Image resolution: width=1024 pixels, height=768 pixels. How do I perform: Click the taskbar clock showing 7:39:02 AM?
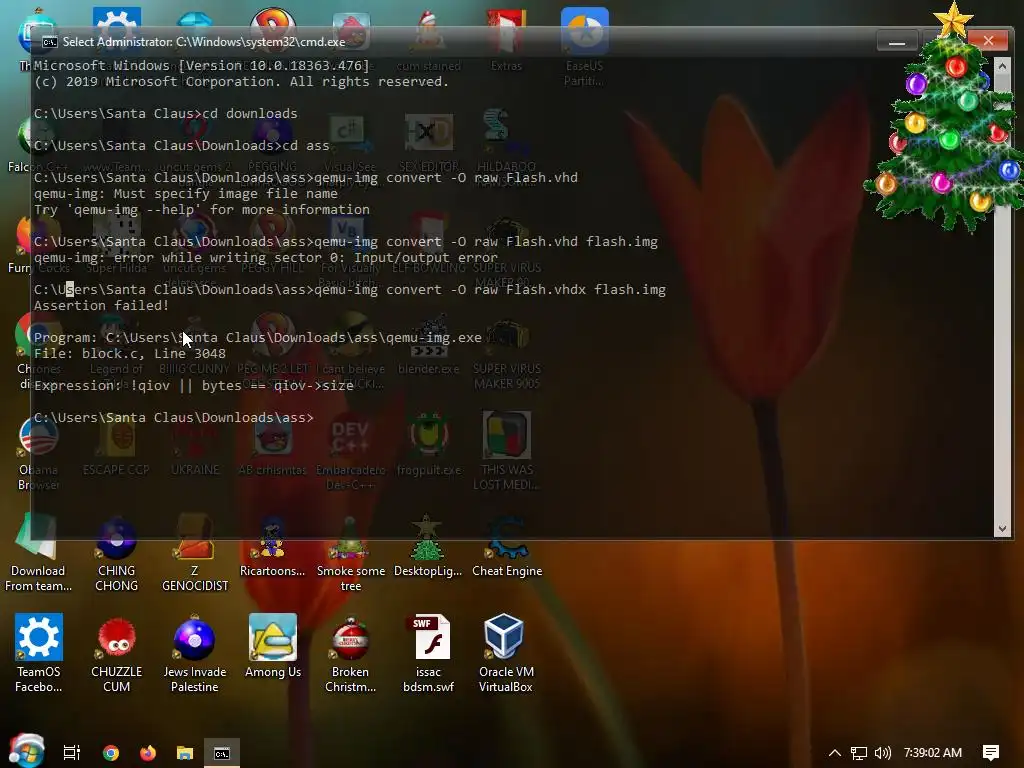(933, 753)
